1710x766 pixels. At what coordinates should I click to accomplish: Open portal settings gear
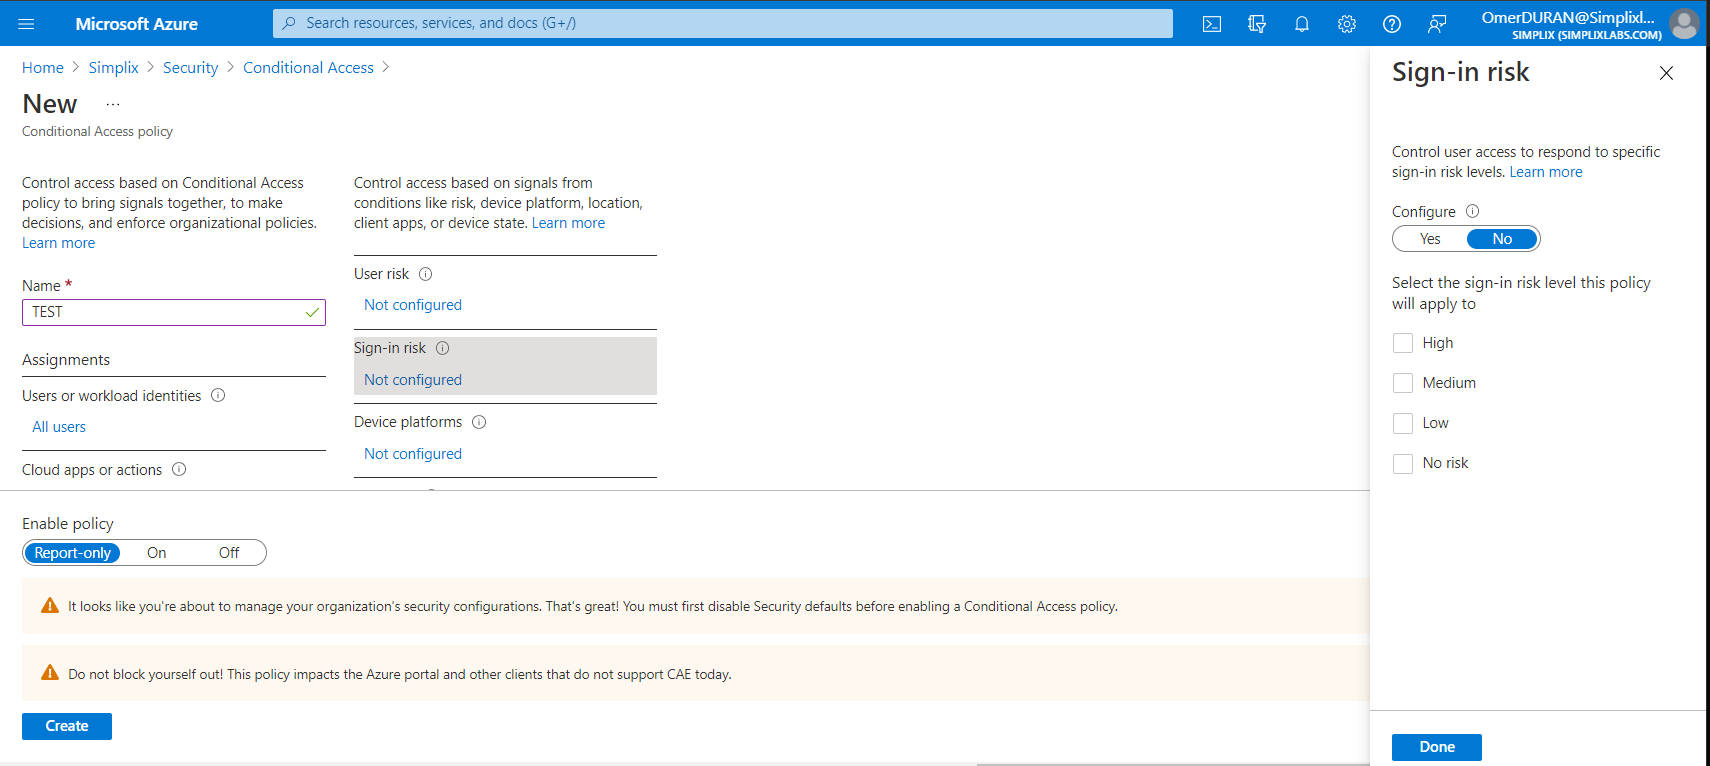(1347, 24)
